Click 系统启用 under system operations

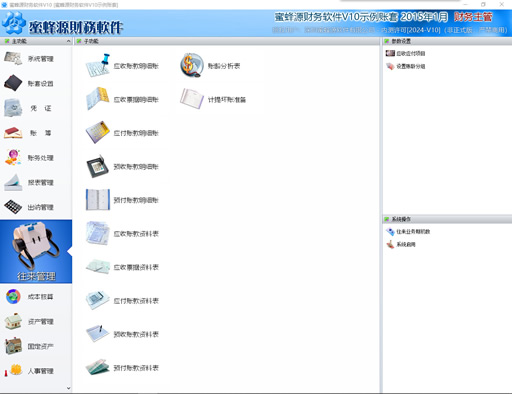pyautogui.click(x=401, y=244)
